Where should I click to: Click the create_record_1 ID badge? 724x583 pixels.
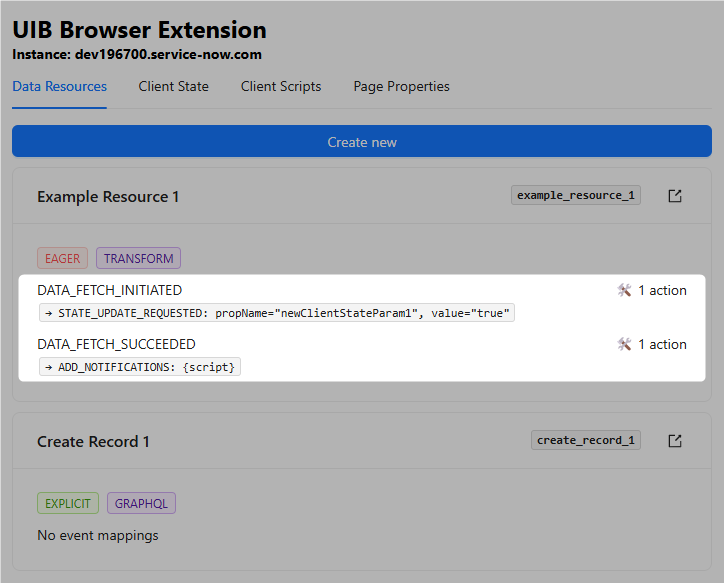tap(585, 441)
